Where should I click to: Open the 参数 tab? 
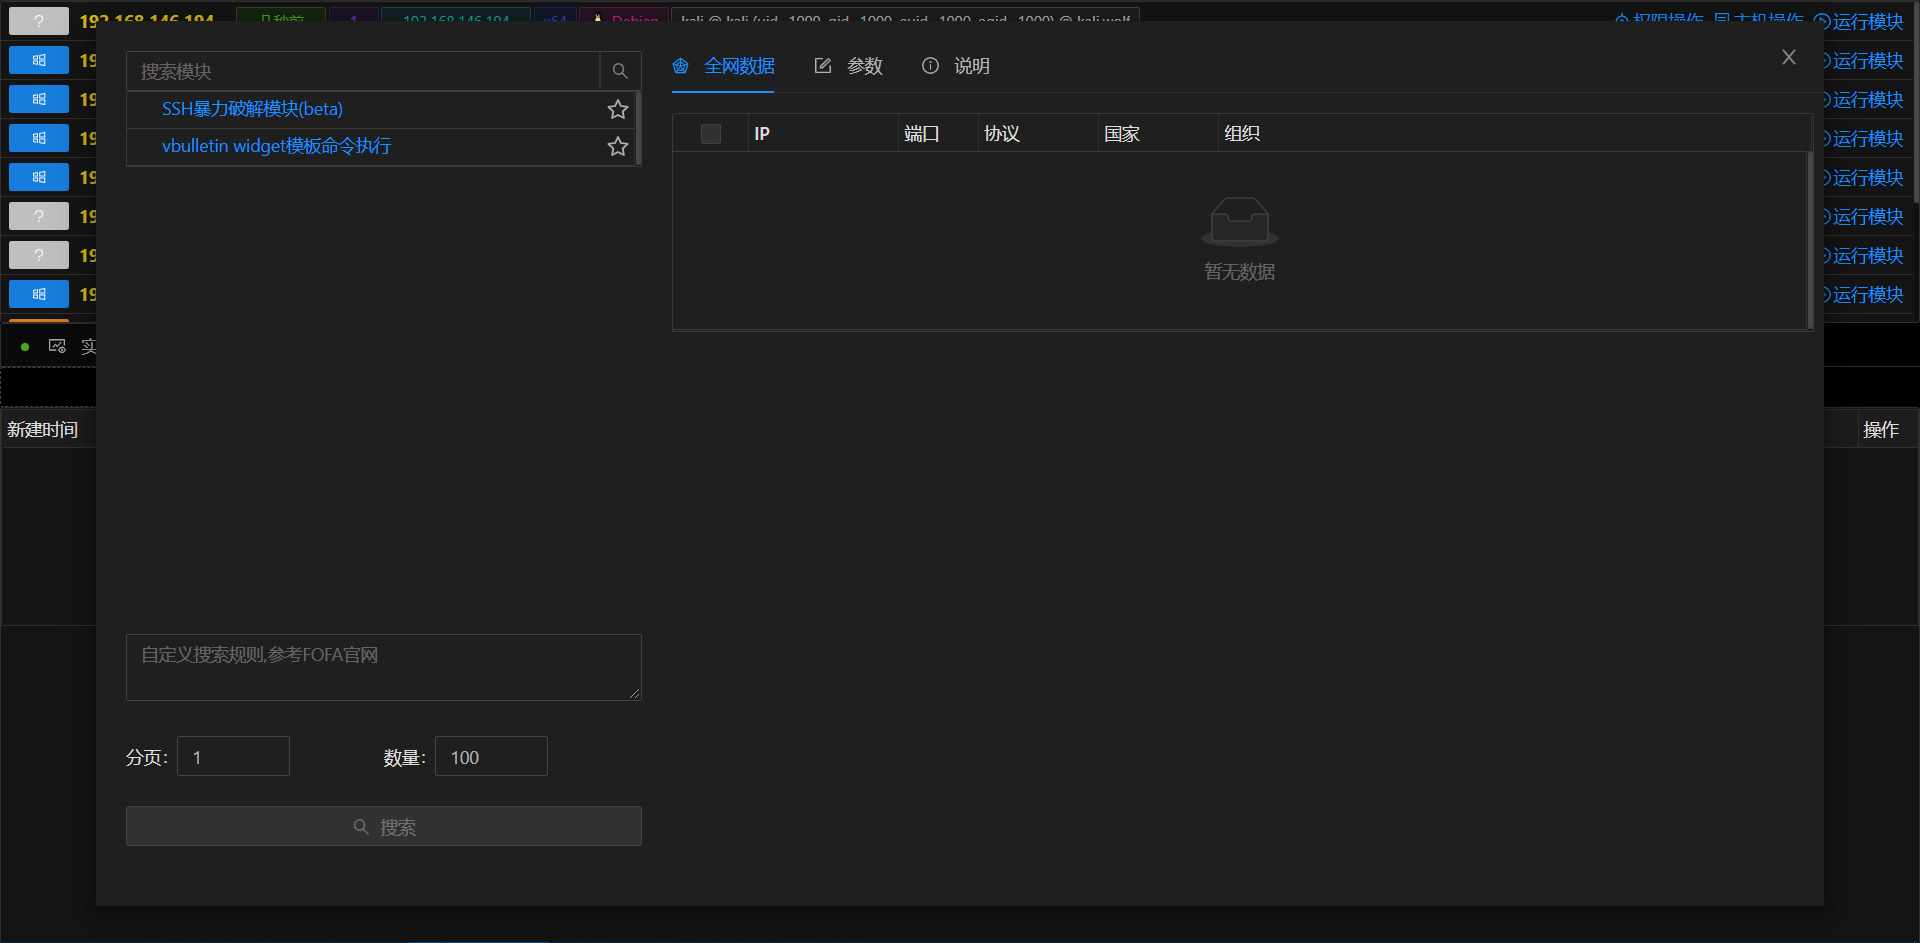(848, 66)
